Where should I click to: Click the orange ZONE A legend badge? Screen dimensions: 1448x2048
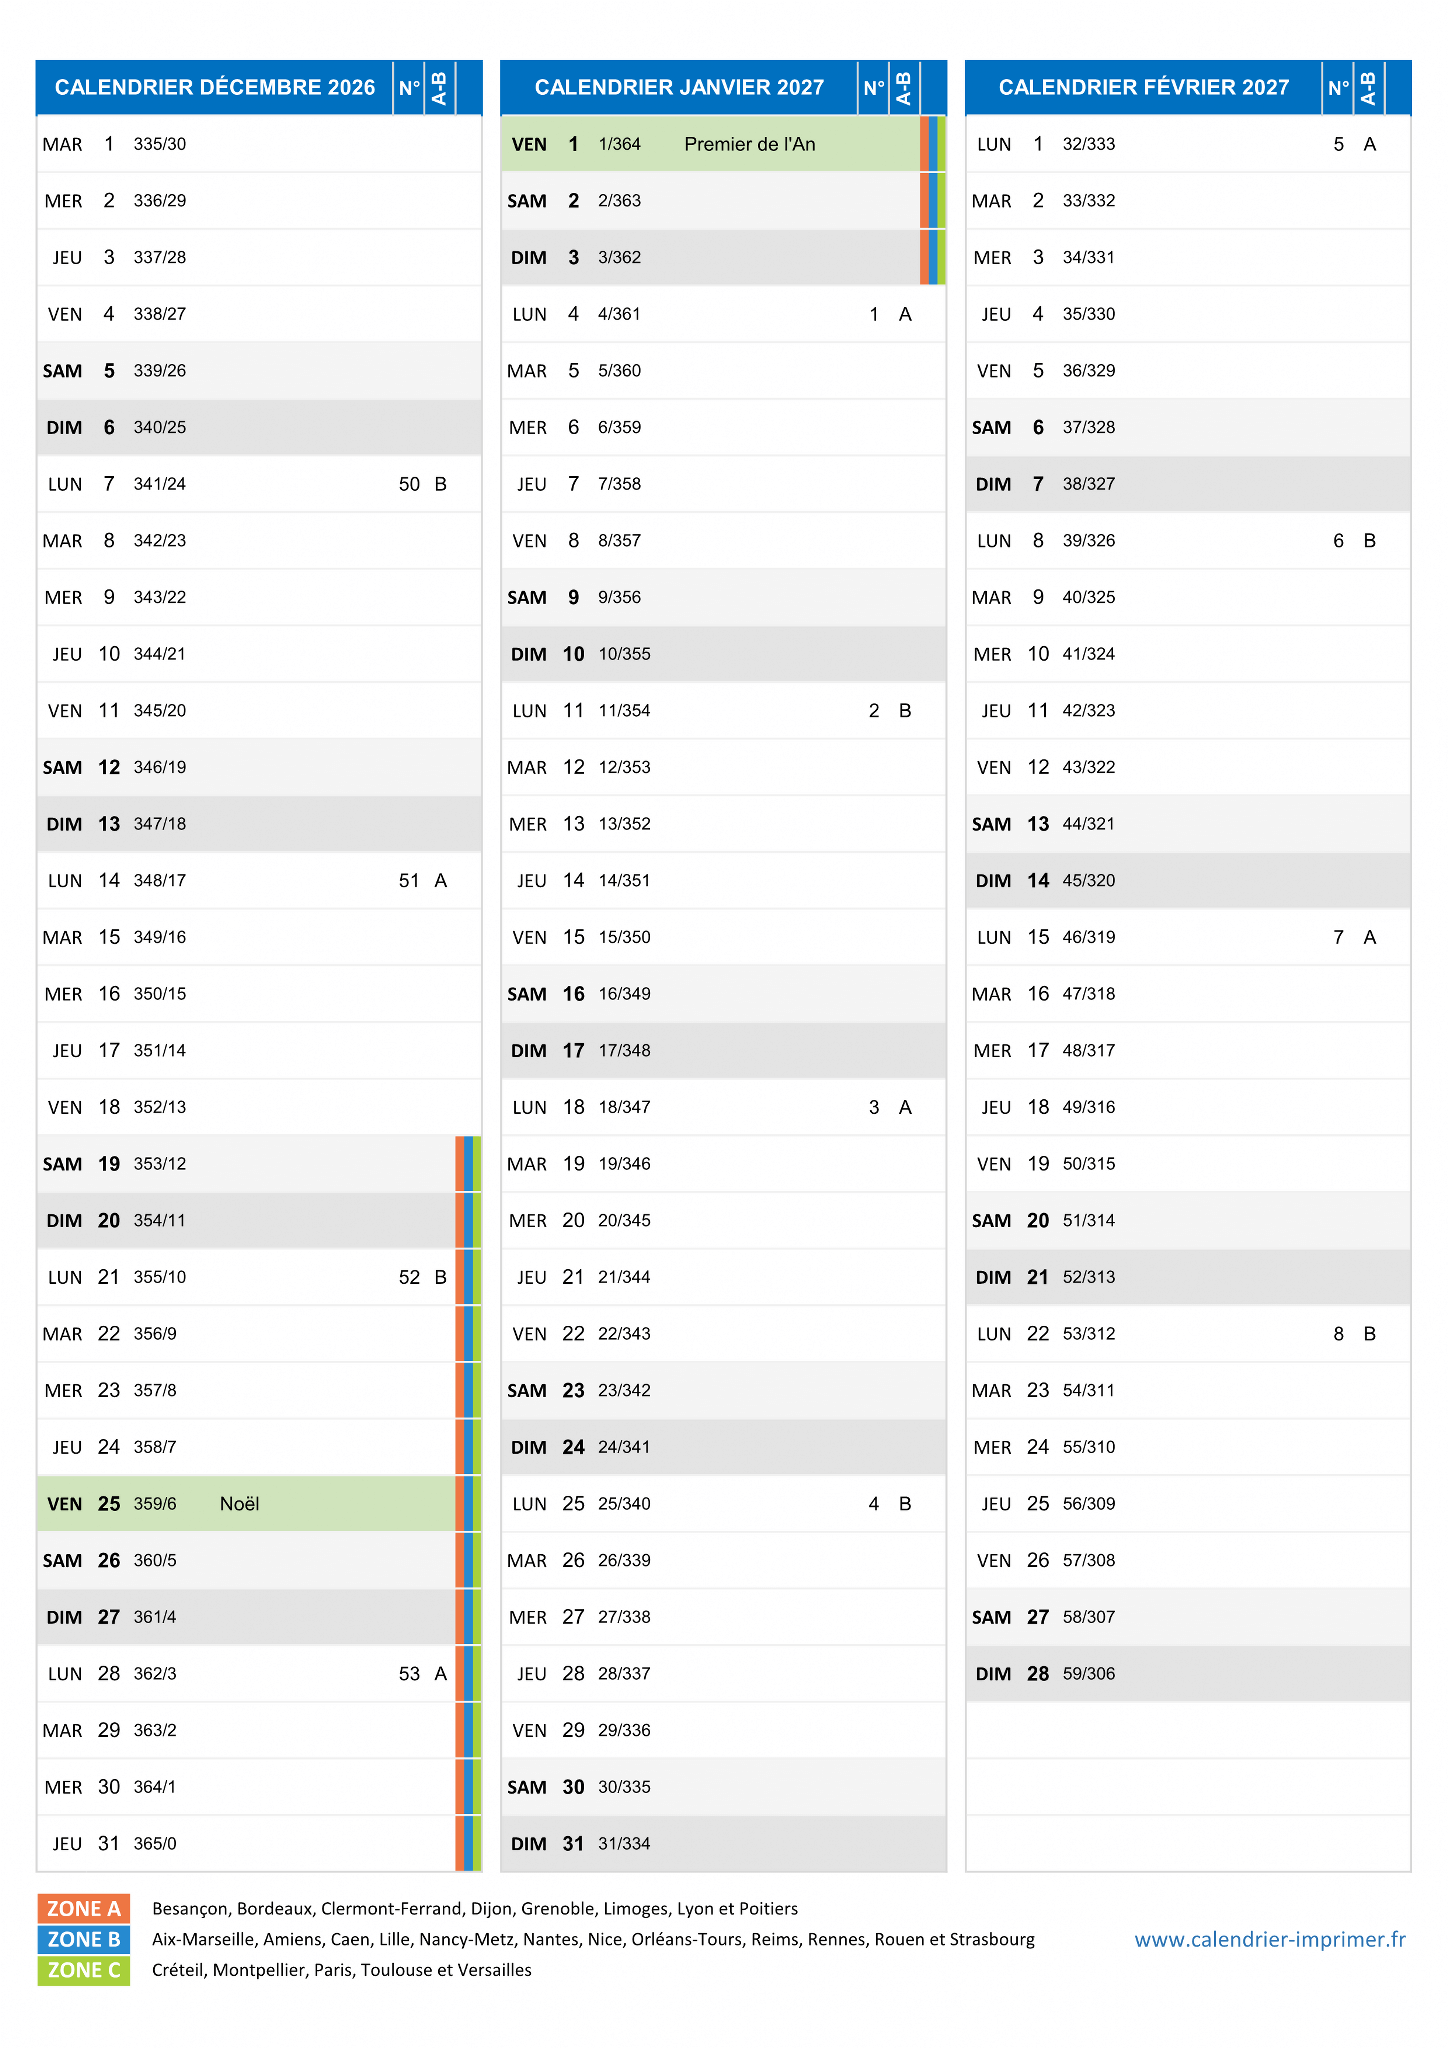(x=84, y=1908)
